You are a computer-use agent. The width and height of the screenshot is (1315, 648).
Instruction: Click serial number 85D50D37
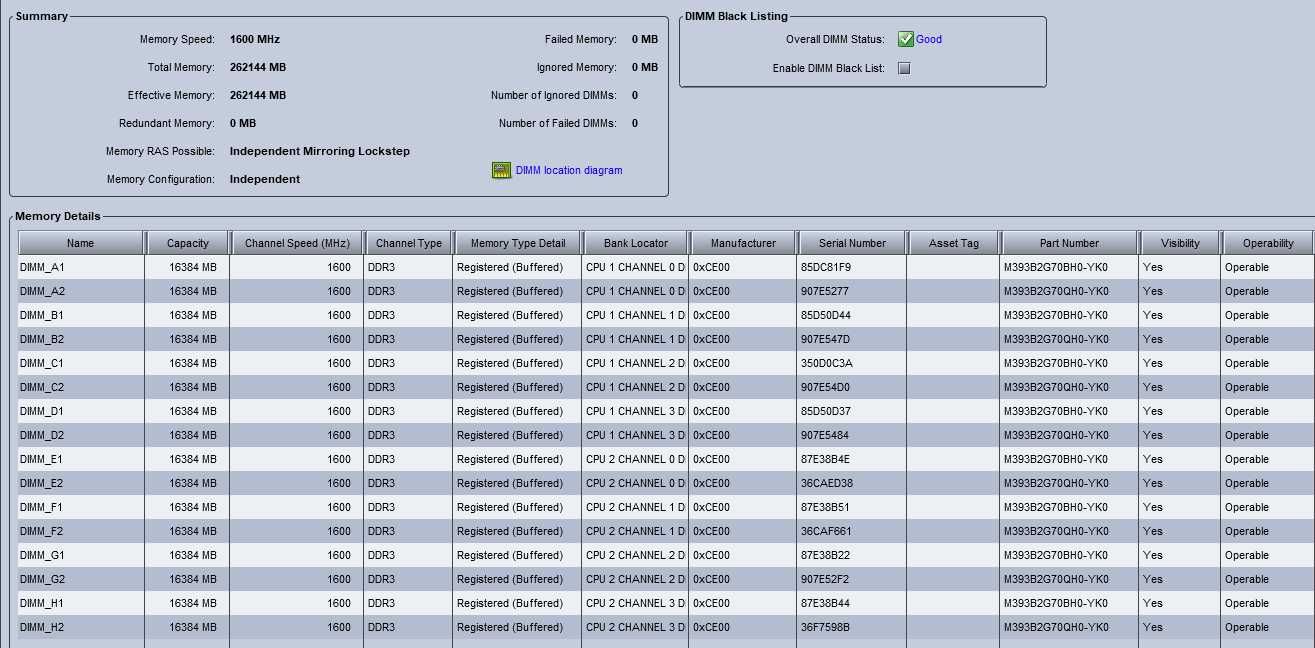826,411
